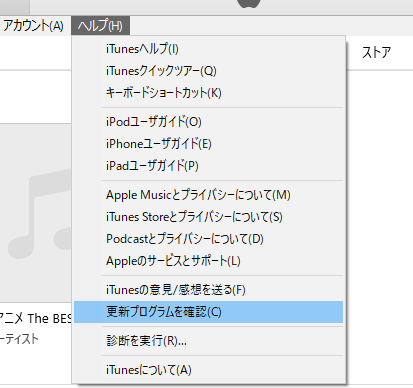This screenshot has height=388, width=413.
Task: Open the アカウント(A) menu
Action: (x=32, y=26)
